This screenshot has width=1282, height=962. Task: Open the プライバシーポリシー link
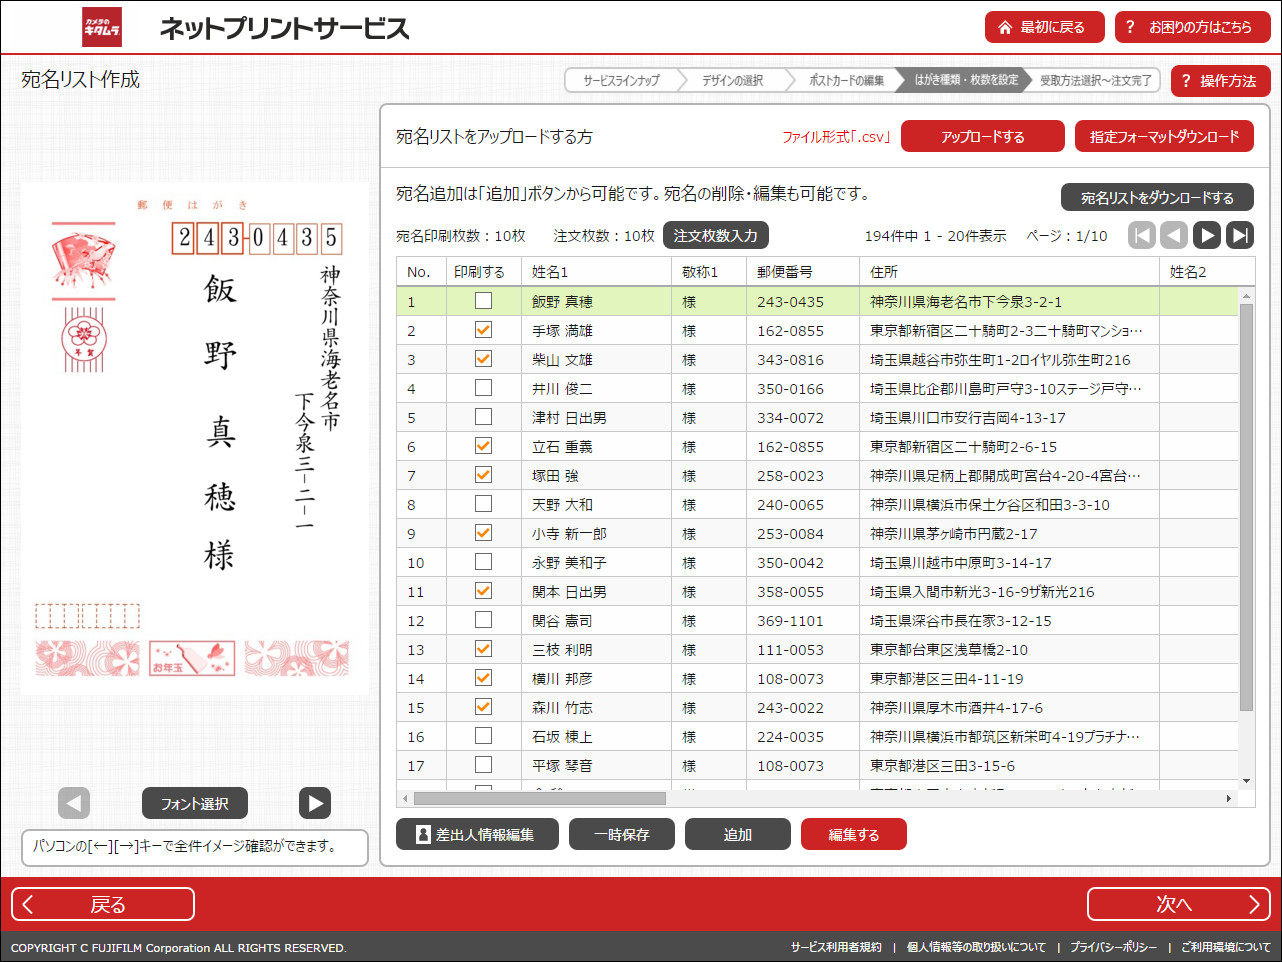coord(1112,945)
